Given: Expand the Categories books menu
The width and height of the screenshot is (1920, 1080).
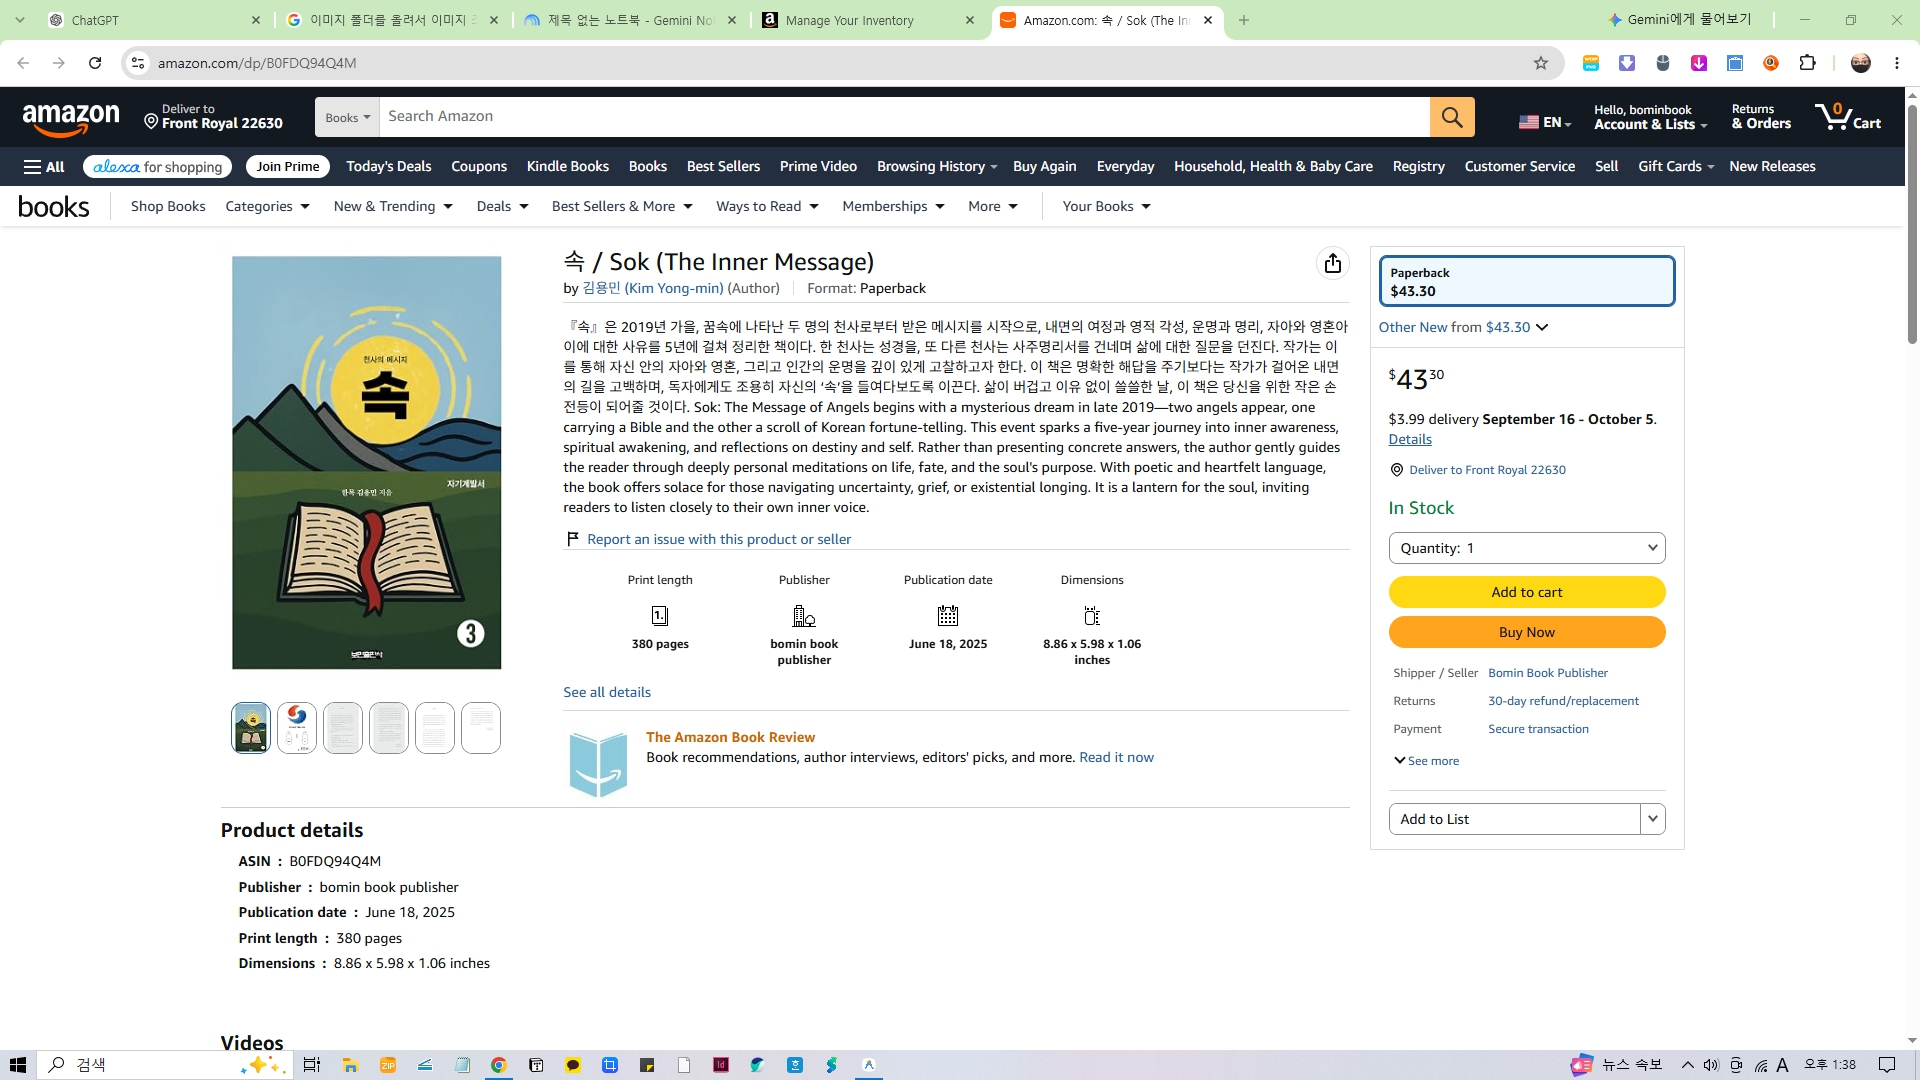Looking at the screenshot, I should point(268,206).
